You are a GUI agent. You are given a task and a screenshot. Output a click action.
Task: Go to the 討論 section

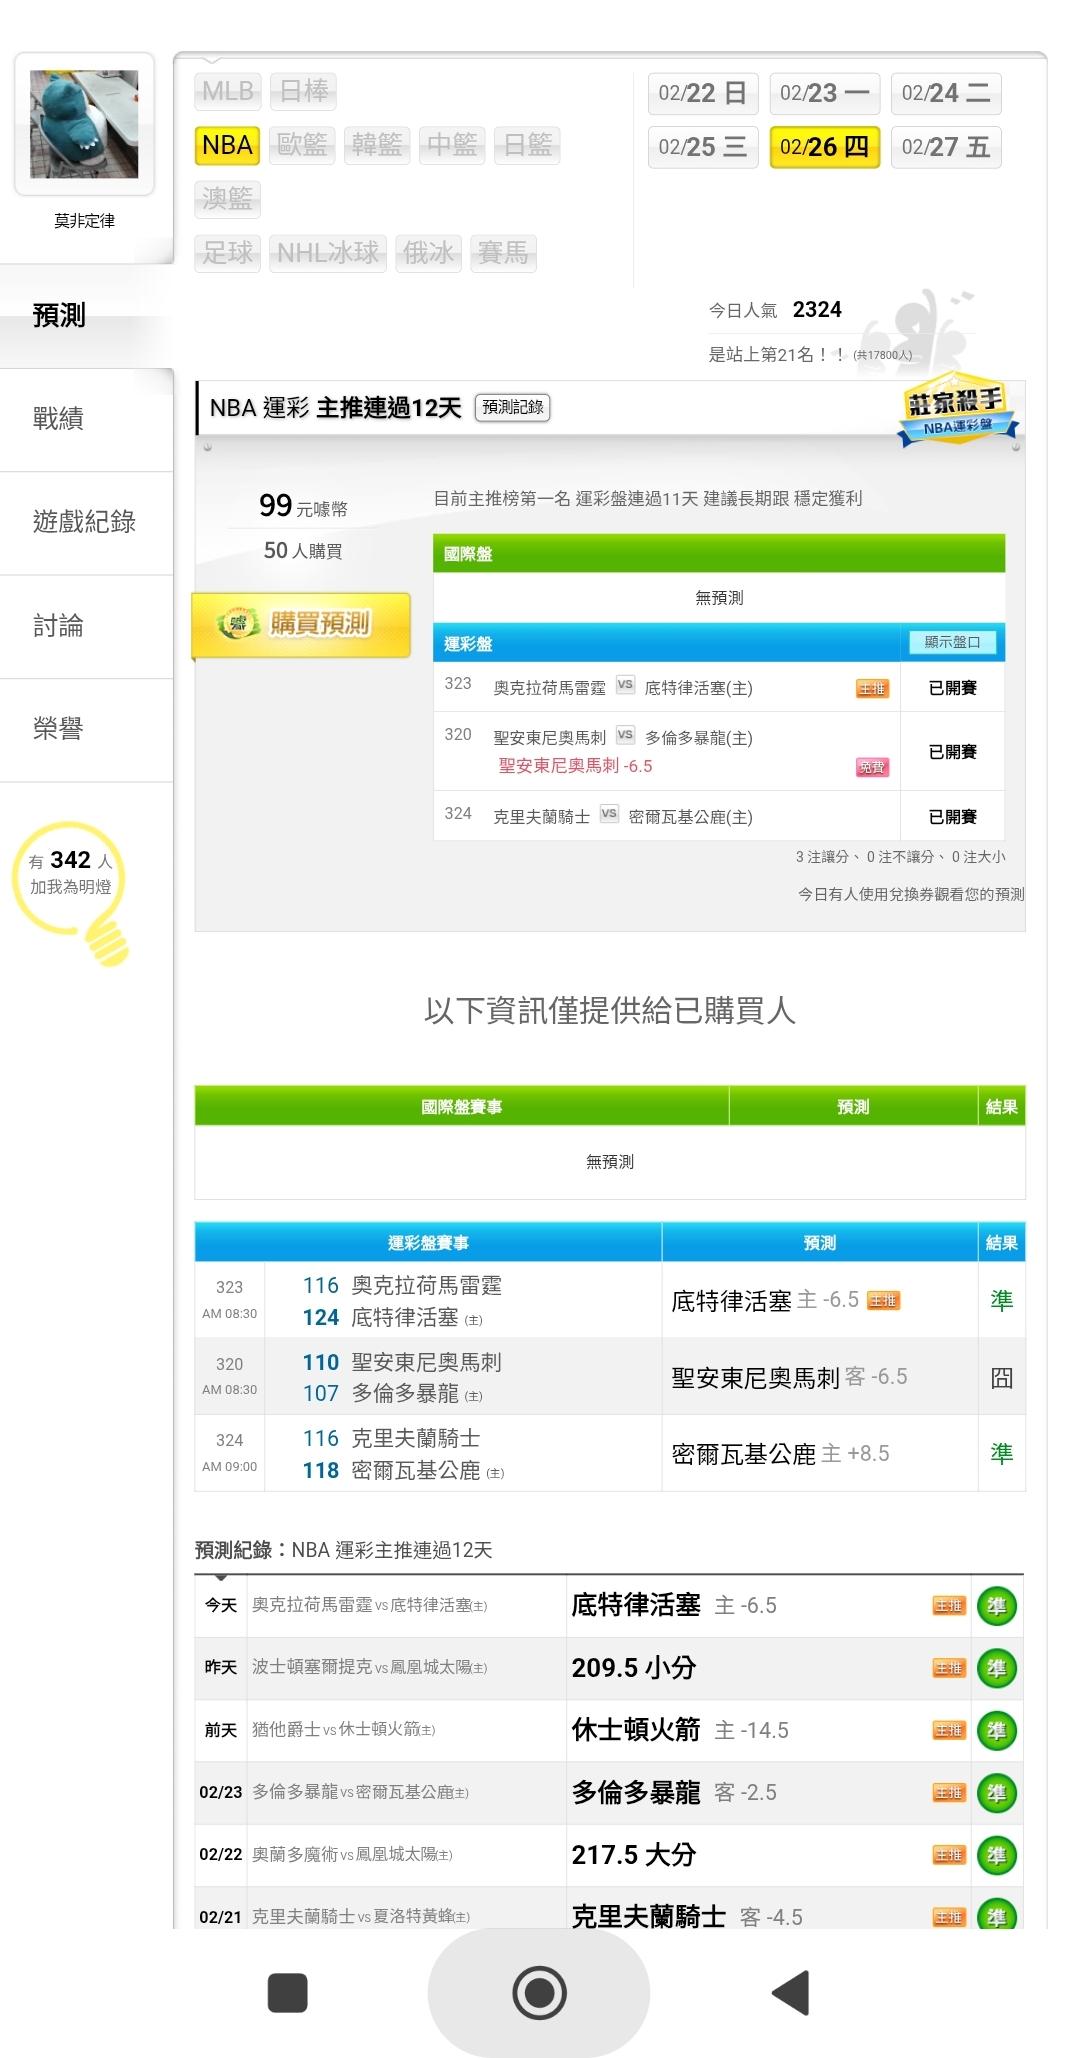coord(58,626)
